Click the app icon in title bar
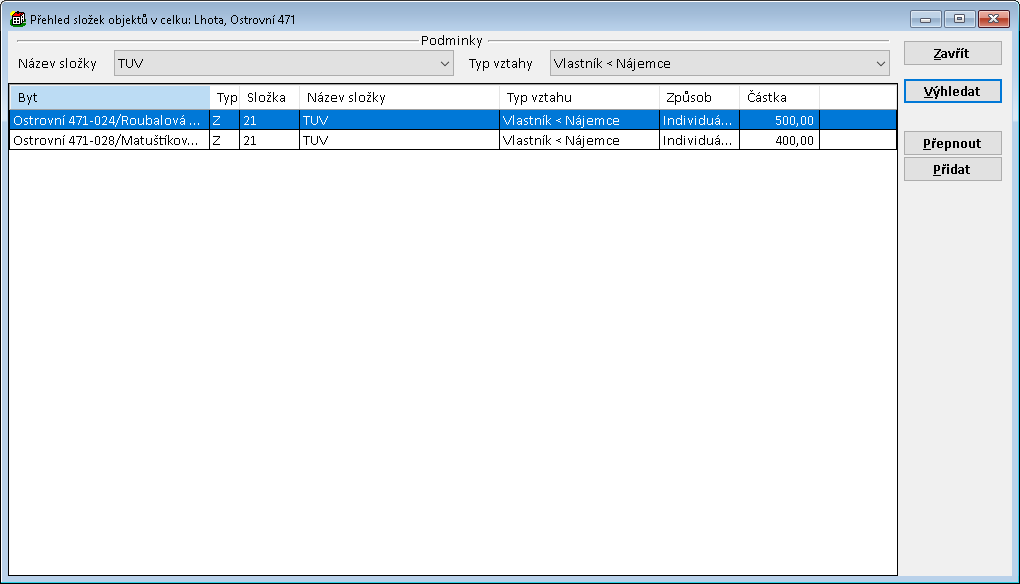The width and height of the screenshot is (1020, 584). click(17, 19)
